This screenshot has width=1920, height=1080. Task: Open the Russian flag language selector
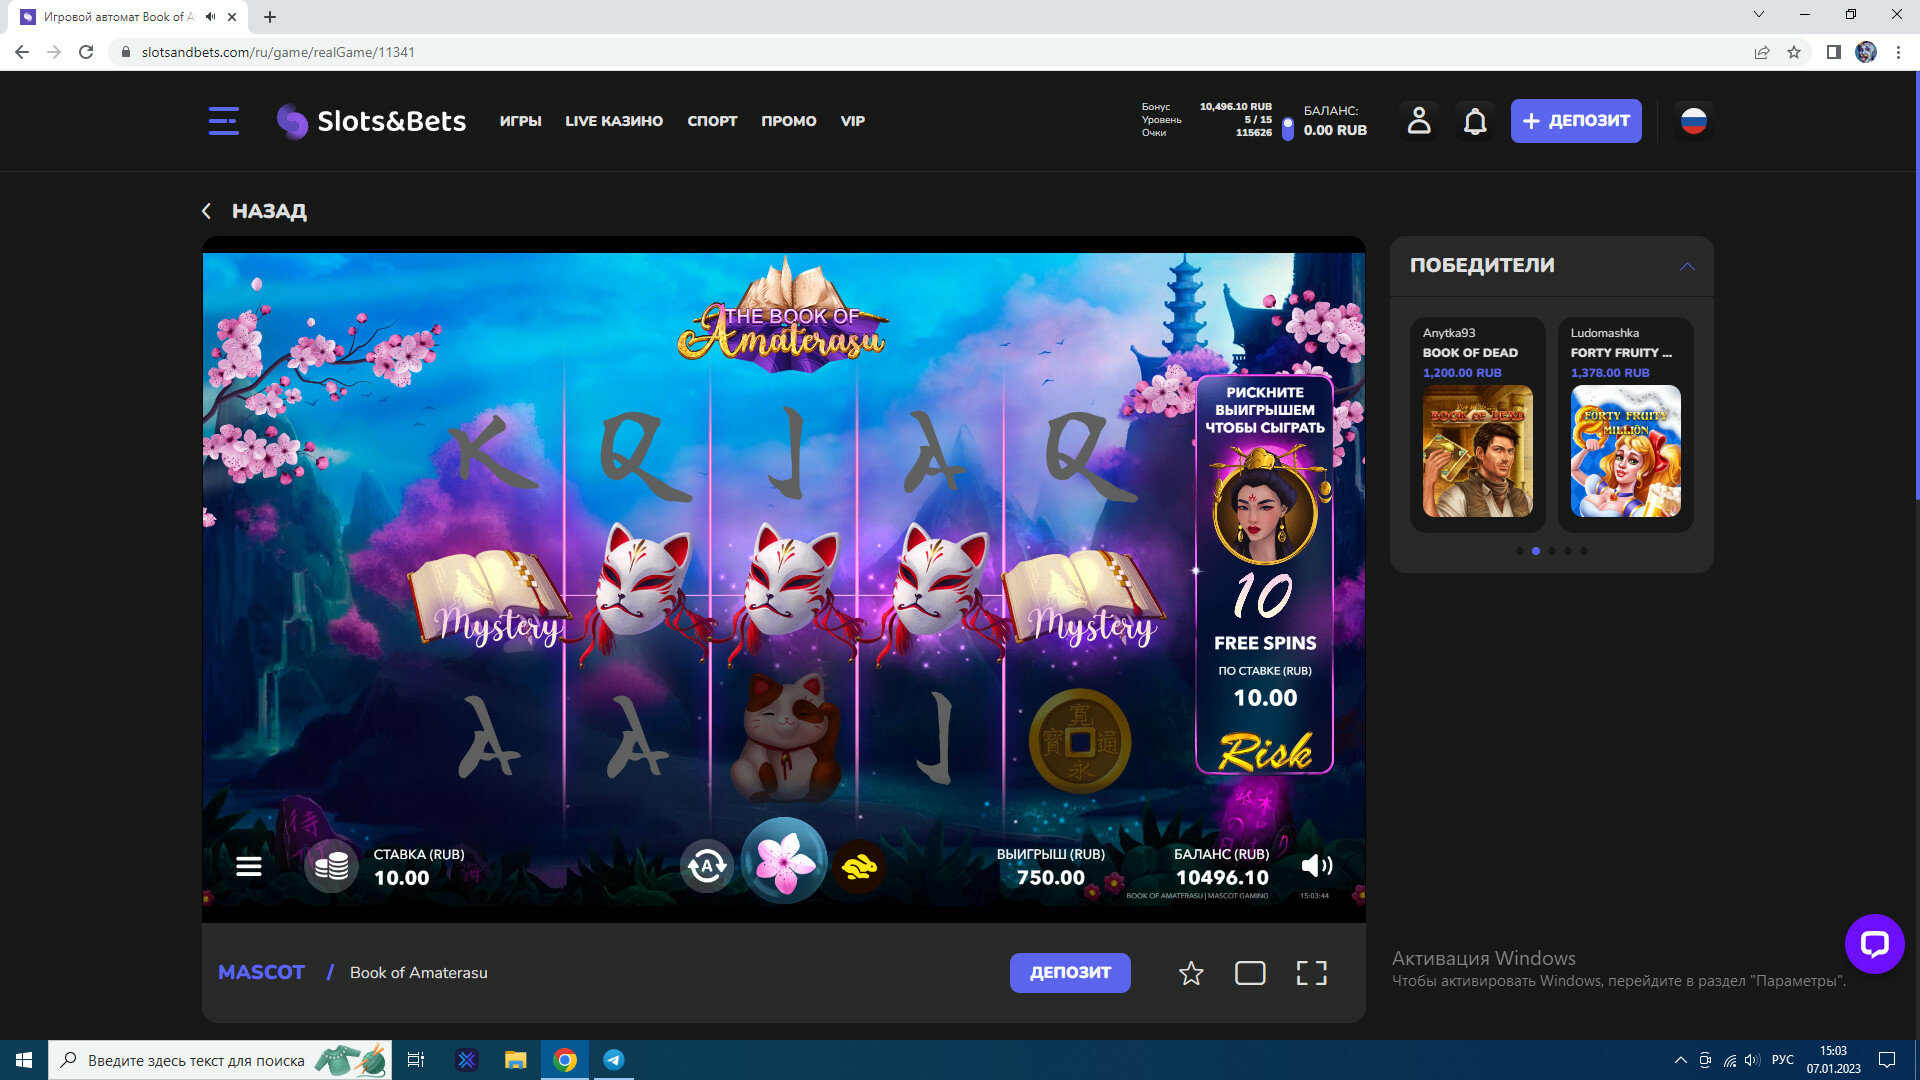coord(1693,121)
